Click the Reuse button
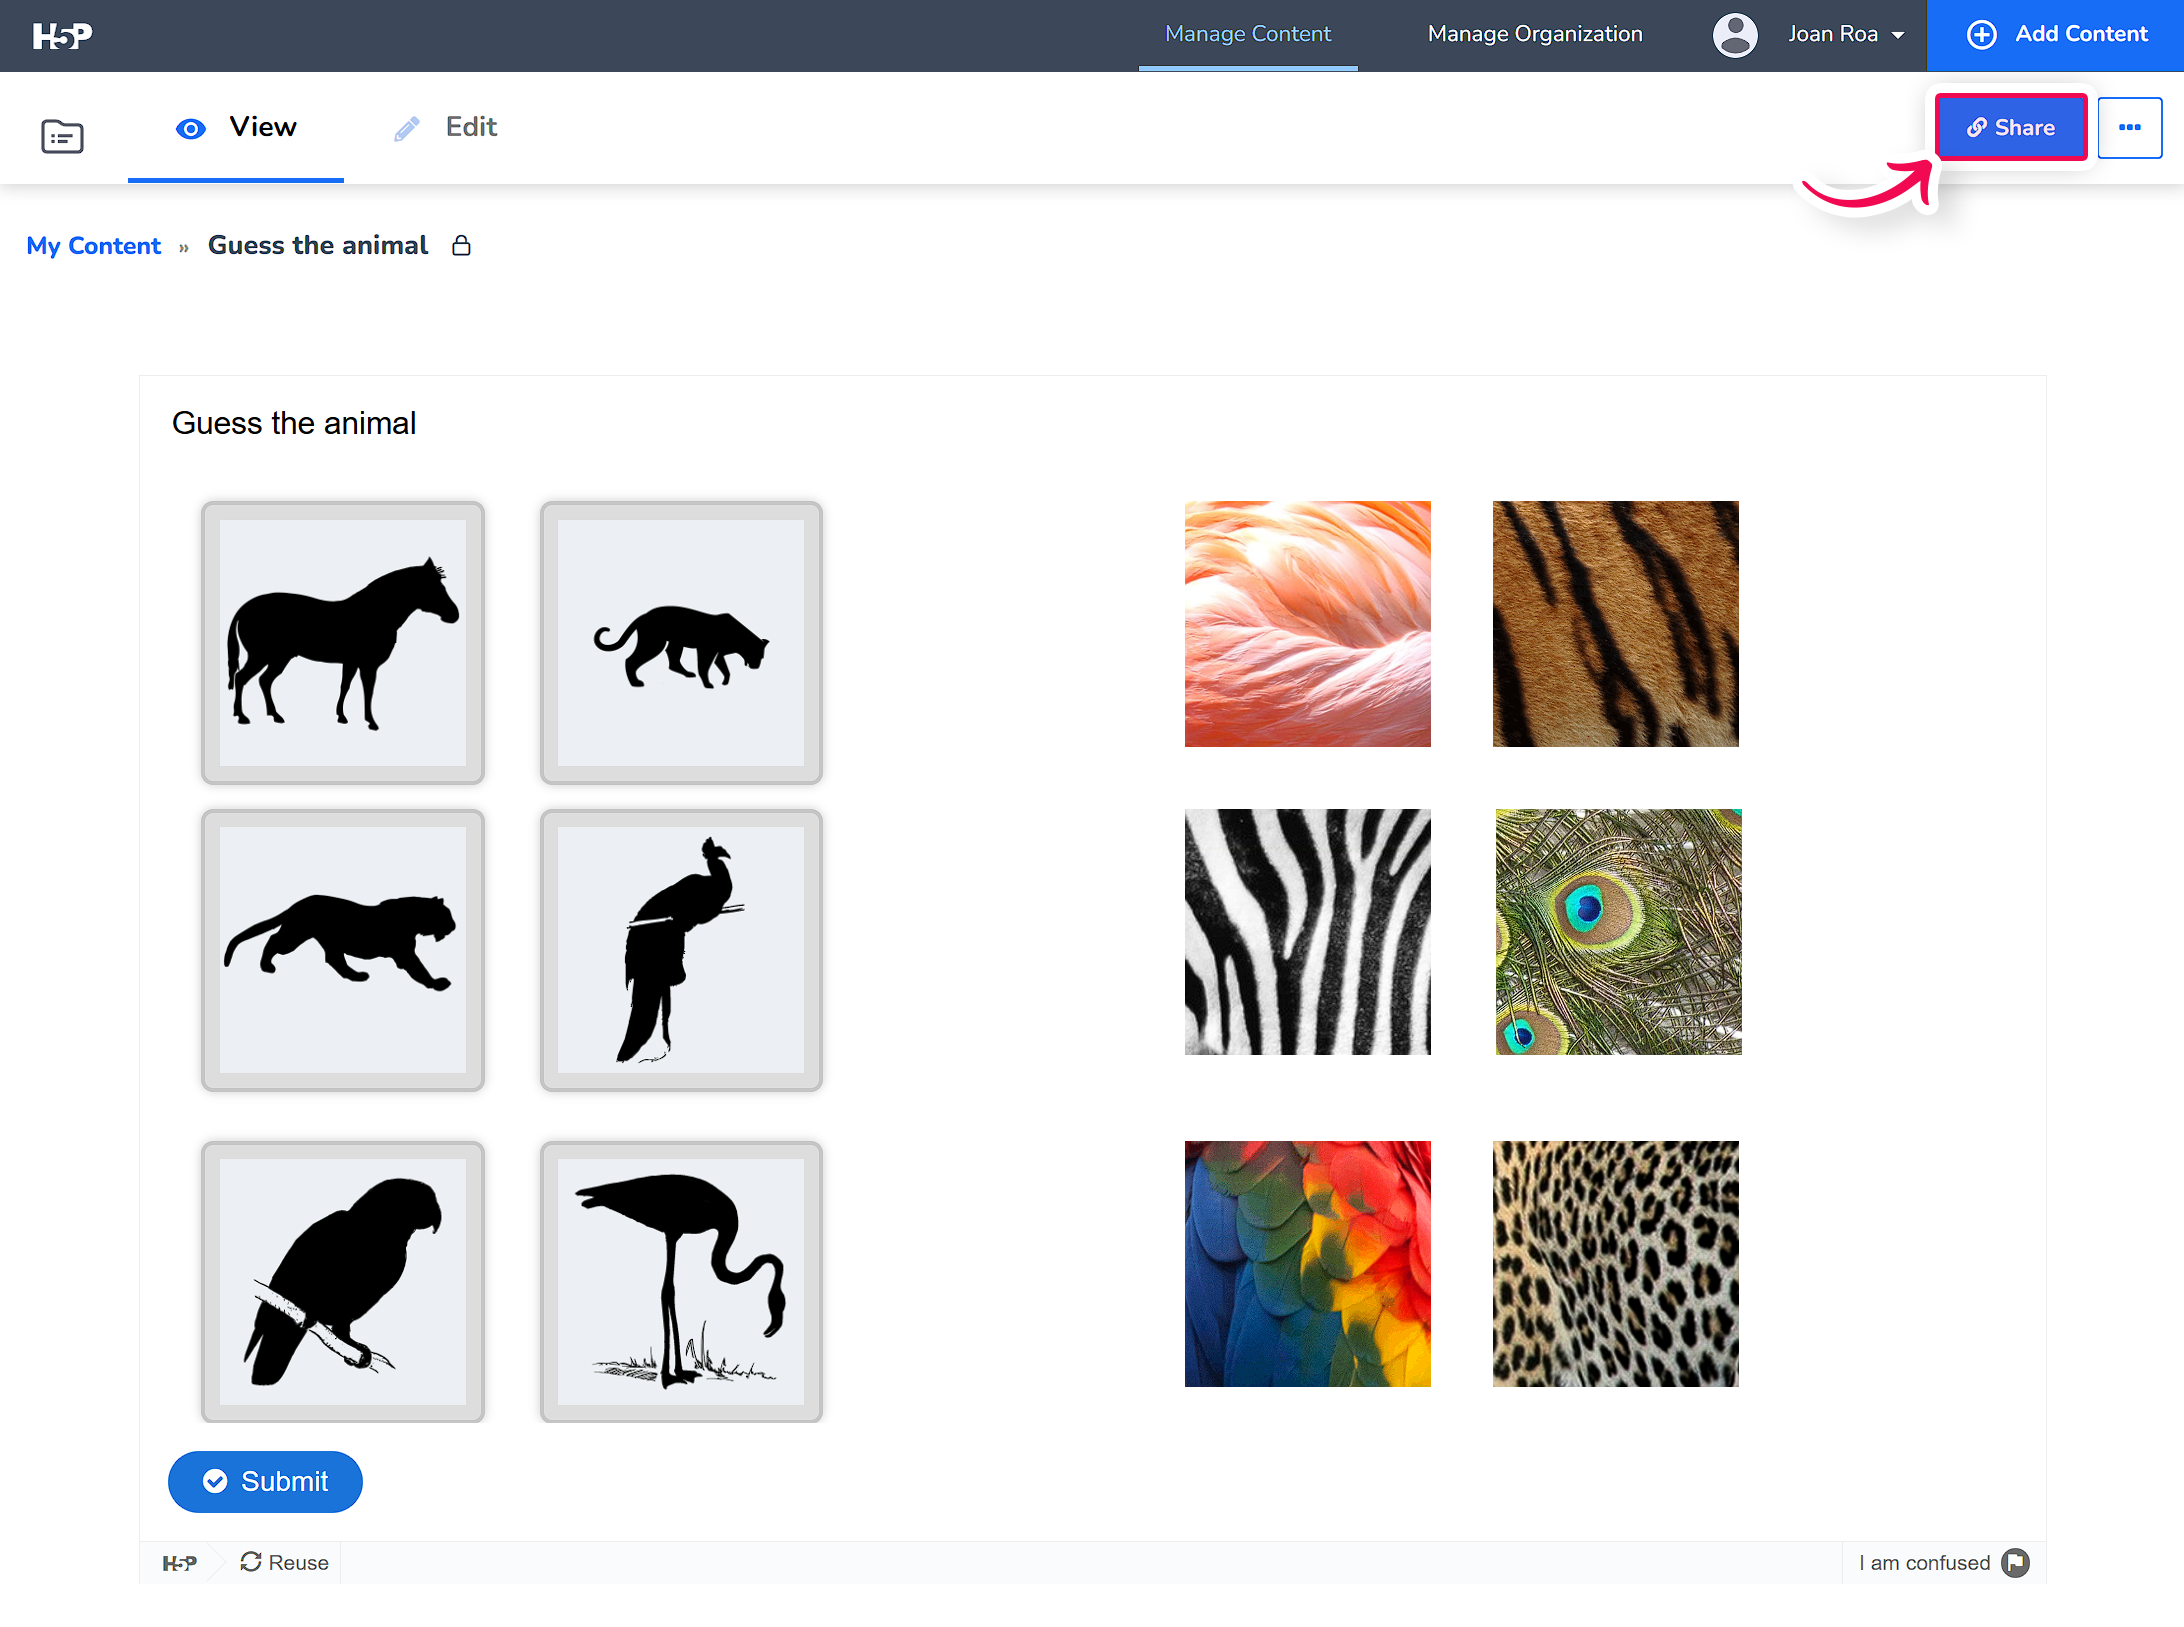The width and height of the screenshot is (2184, 1627). [285, 1562]
